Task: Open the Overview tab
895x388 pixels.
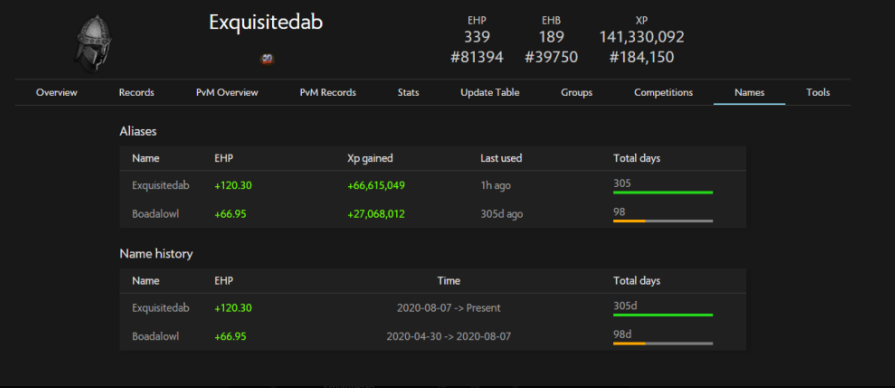Action: pyautogui.click(x=57, y=92)
